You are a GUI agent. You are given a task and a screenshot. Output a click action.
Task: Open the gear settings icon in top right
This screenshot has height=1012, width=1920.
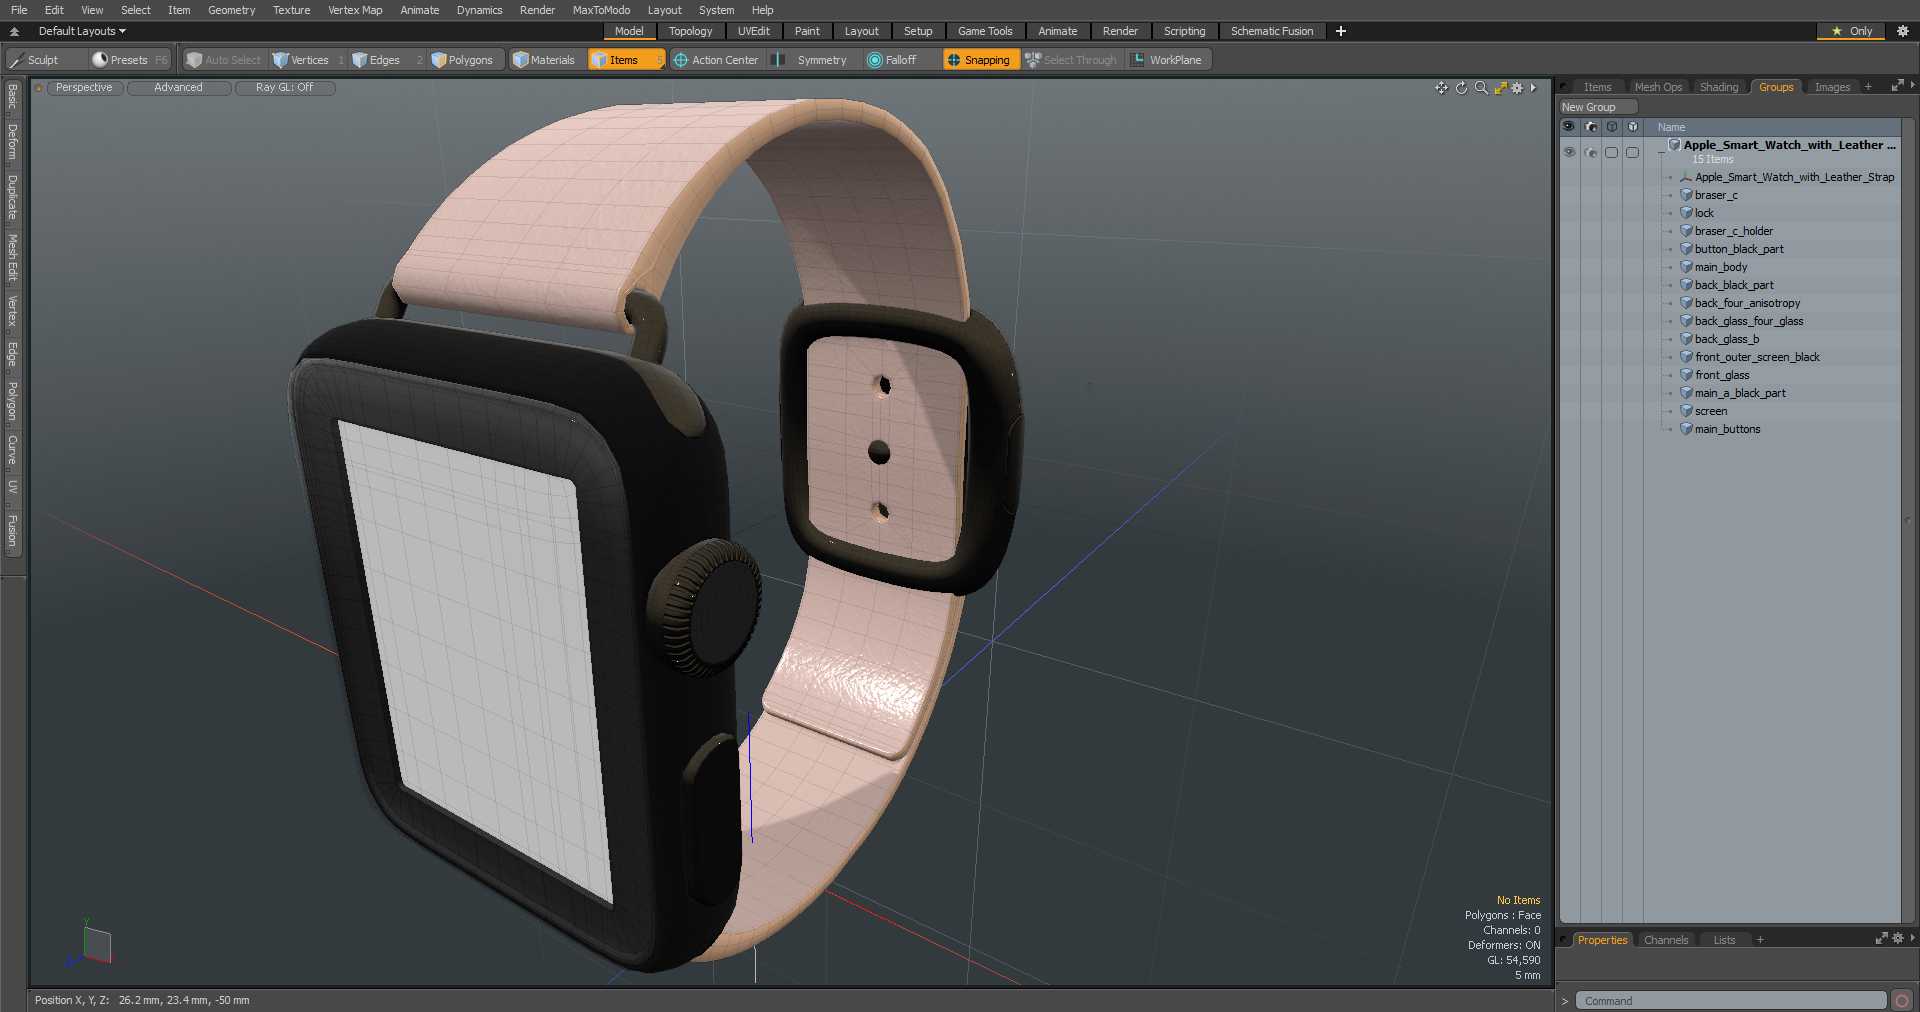[1903, 31]
